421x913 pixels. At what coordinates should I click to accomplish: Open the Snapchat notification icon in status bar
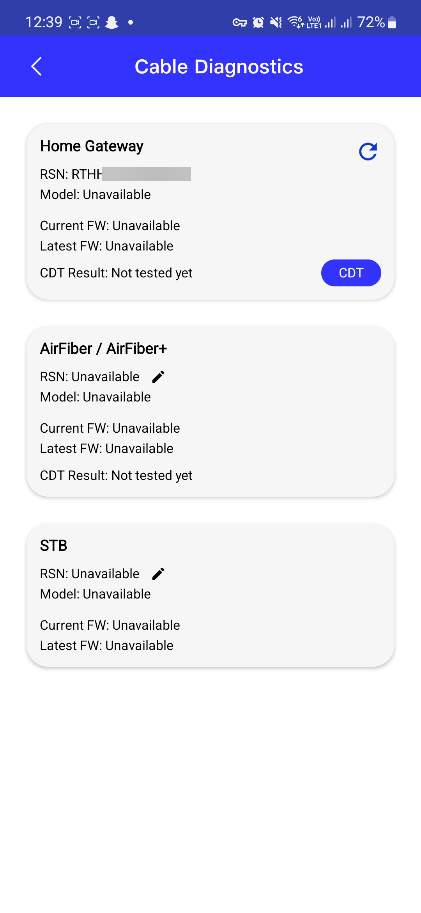pos(111,22)
